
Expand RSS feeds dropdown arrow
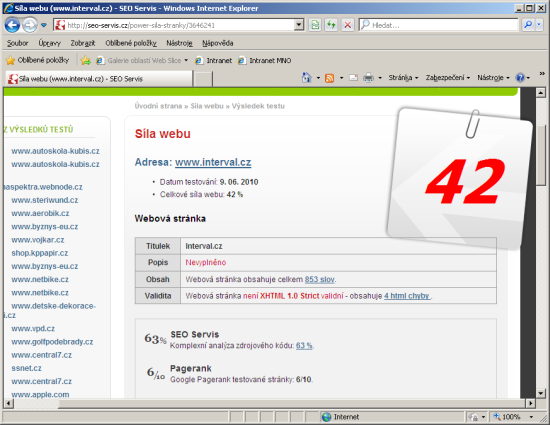pyautogui.click(x=341, y=78)
